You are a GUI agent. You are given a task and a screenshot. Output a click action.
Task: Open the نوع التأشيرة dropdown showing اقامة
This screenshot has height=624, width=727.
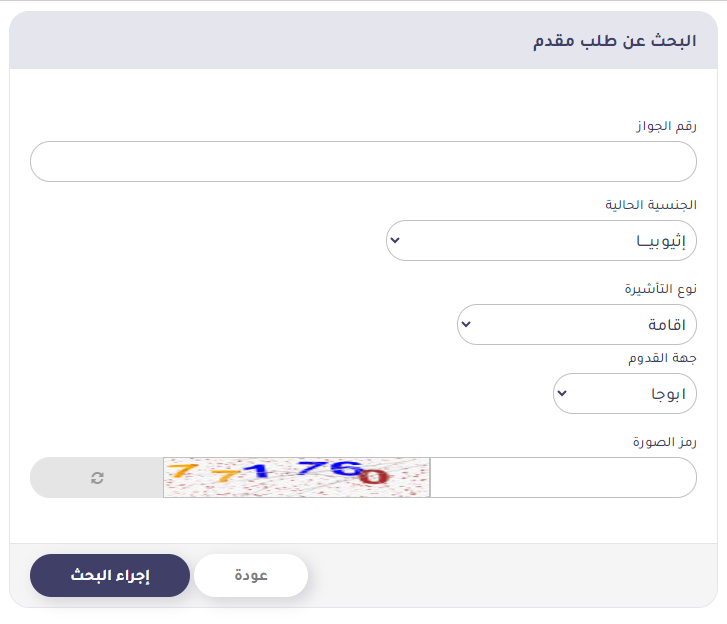(576, 325)
